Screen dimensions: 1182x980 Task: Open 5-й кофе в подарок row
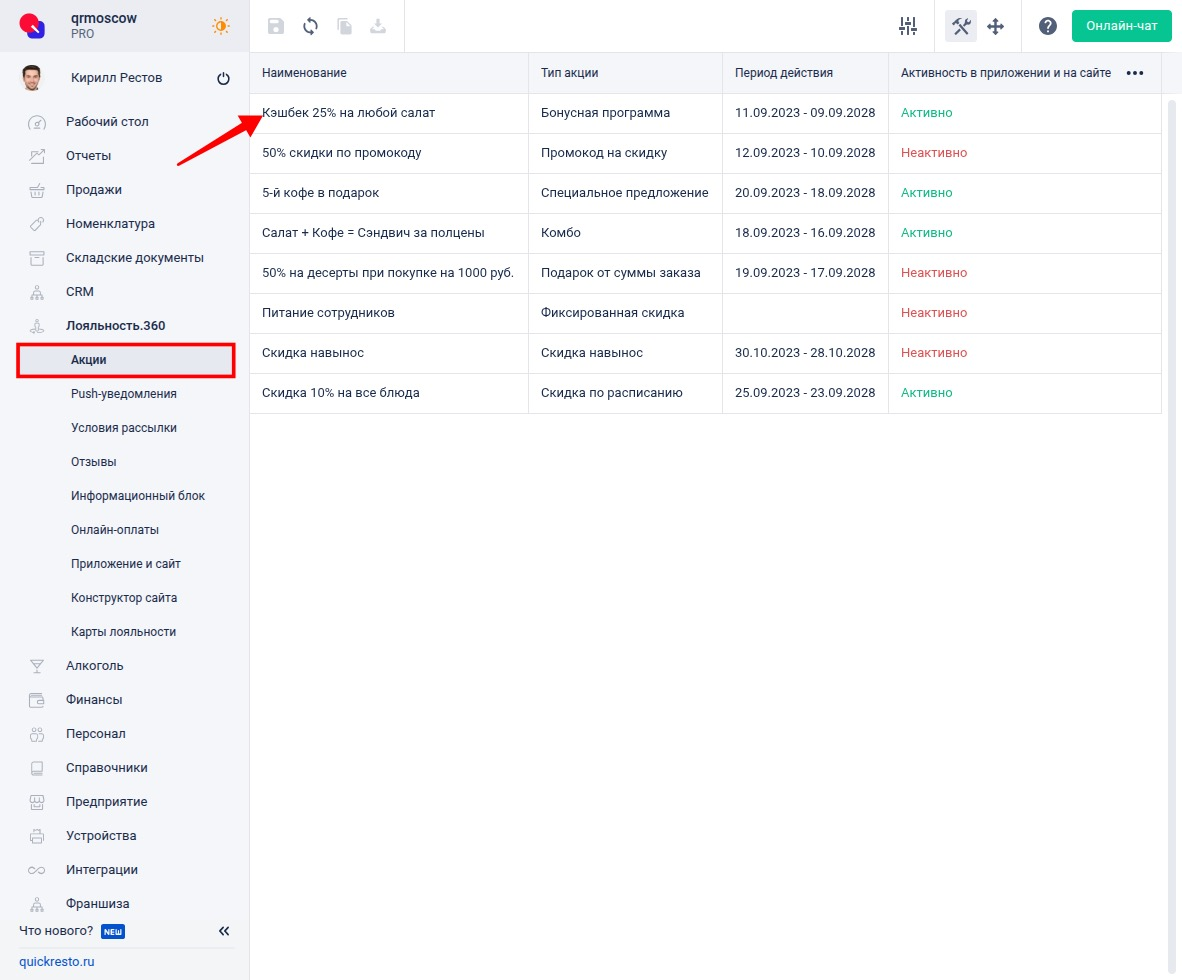click(705, 193)
